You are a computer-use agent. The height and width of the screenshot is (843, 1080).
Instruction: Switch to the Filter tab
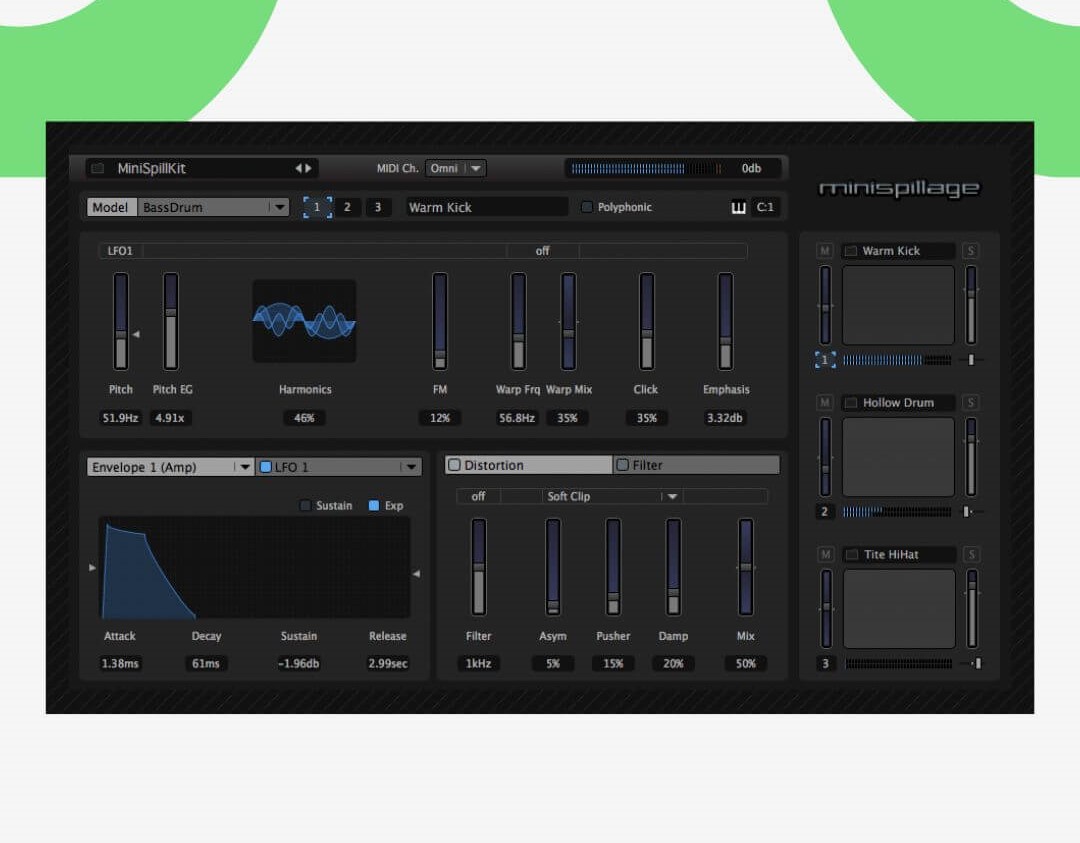pos(697,465)
